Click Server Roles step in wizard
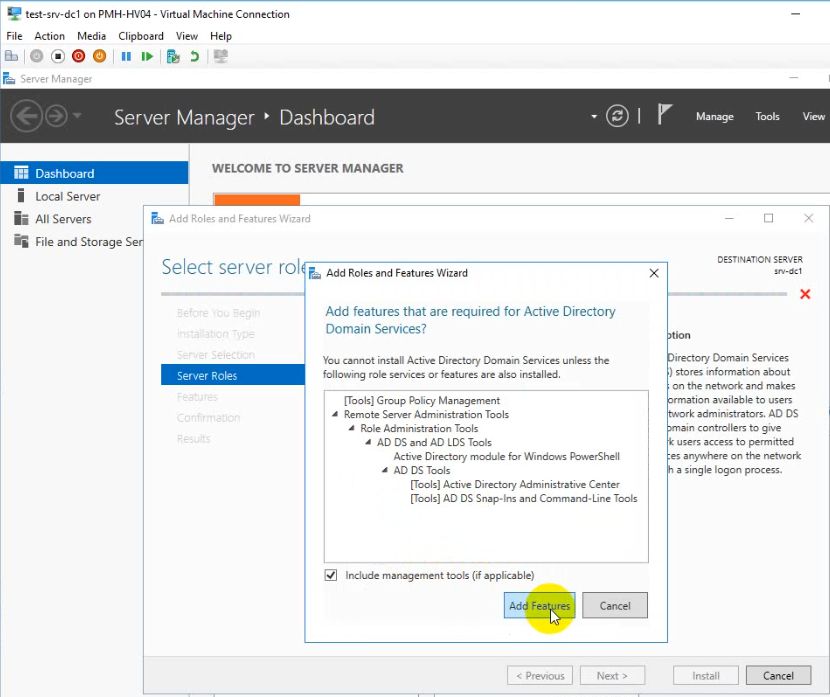 tap(233, 375)
